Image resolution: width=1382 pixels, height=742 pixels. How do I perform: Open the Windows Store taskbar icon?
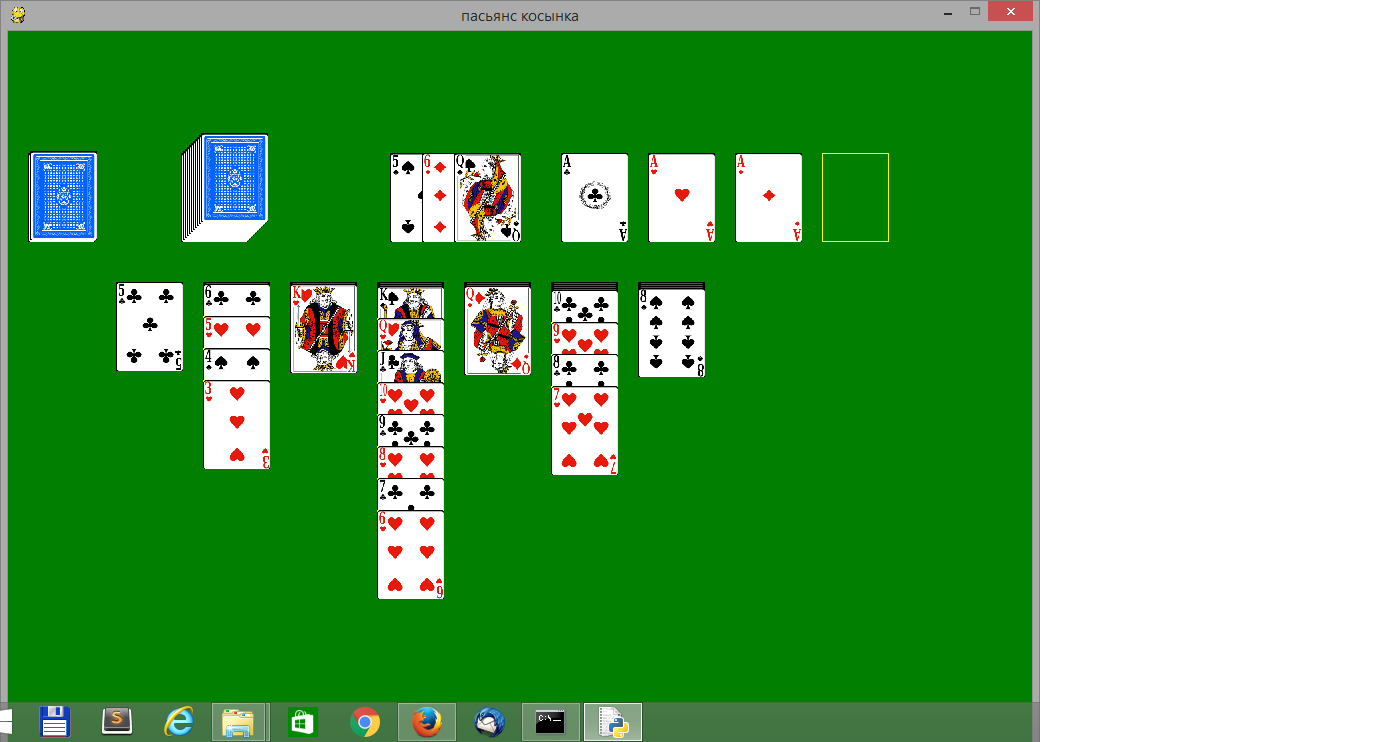[302, 722]
